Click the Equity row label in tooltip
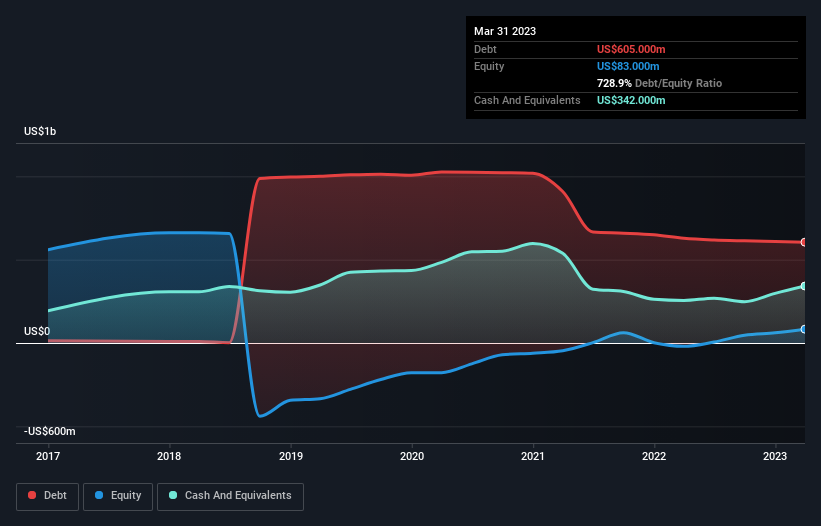This screenshot has width=821, height=526. click(489, 66)
